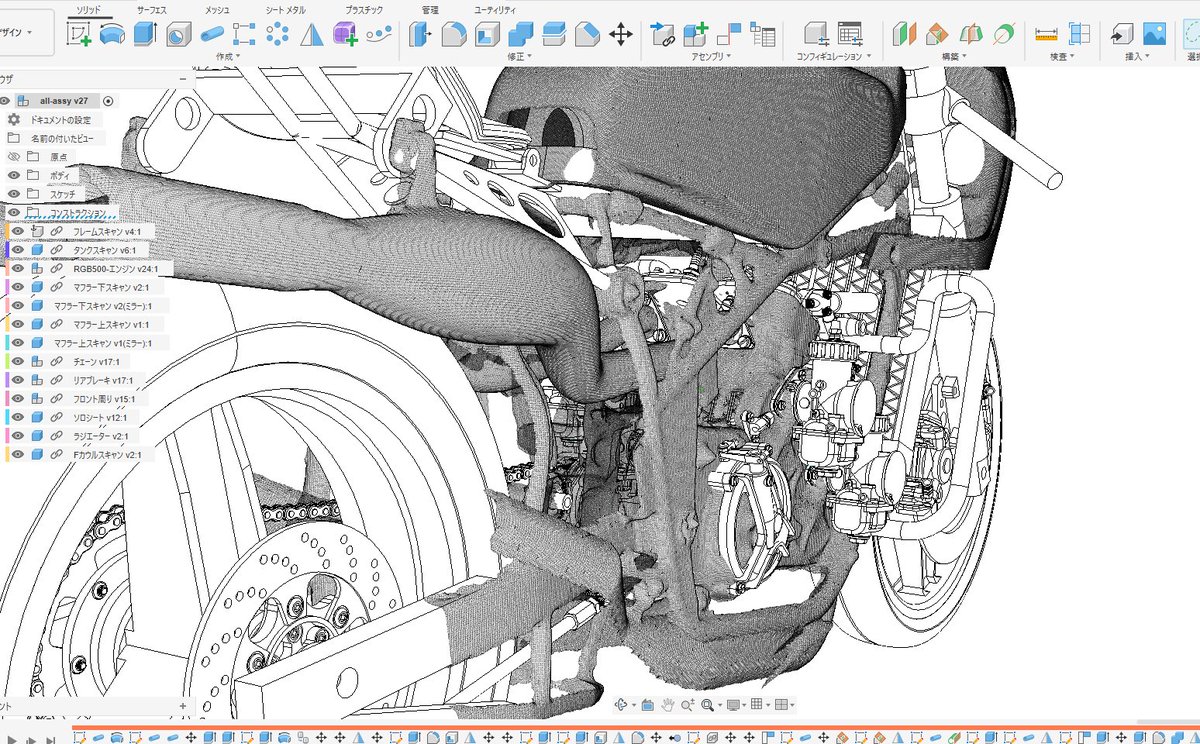Screen dimensions: 1200x744
Task: Click the New Component icon
Action: (x=696, y=35)
